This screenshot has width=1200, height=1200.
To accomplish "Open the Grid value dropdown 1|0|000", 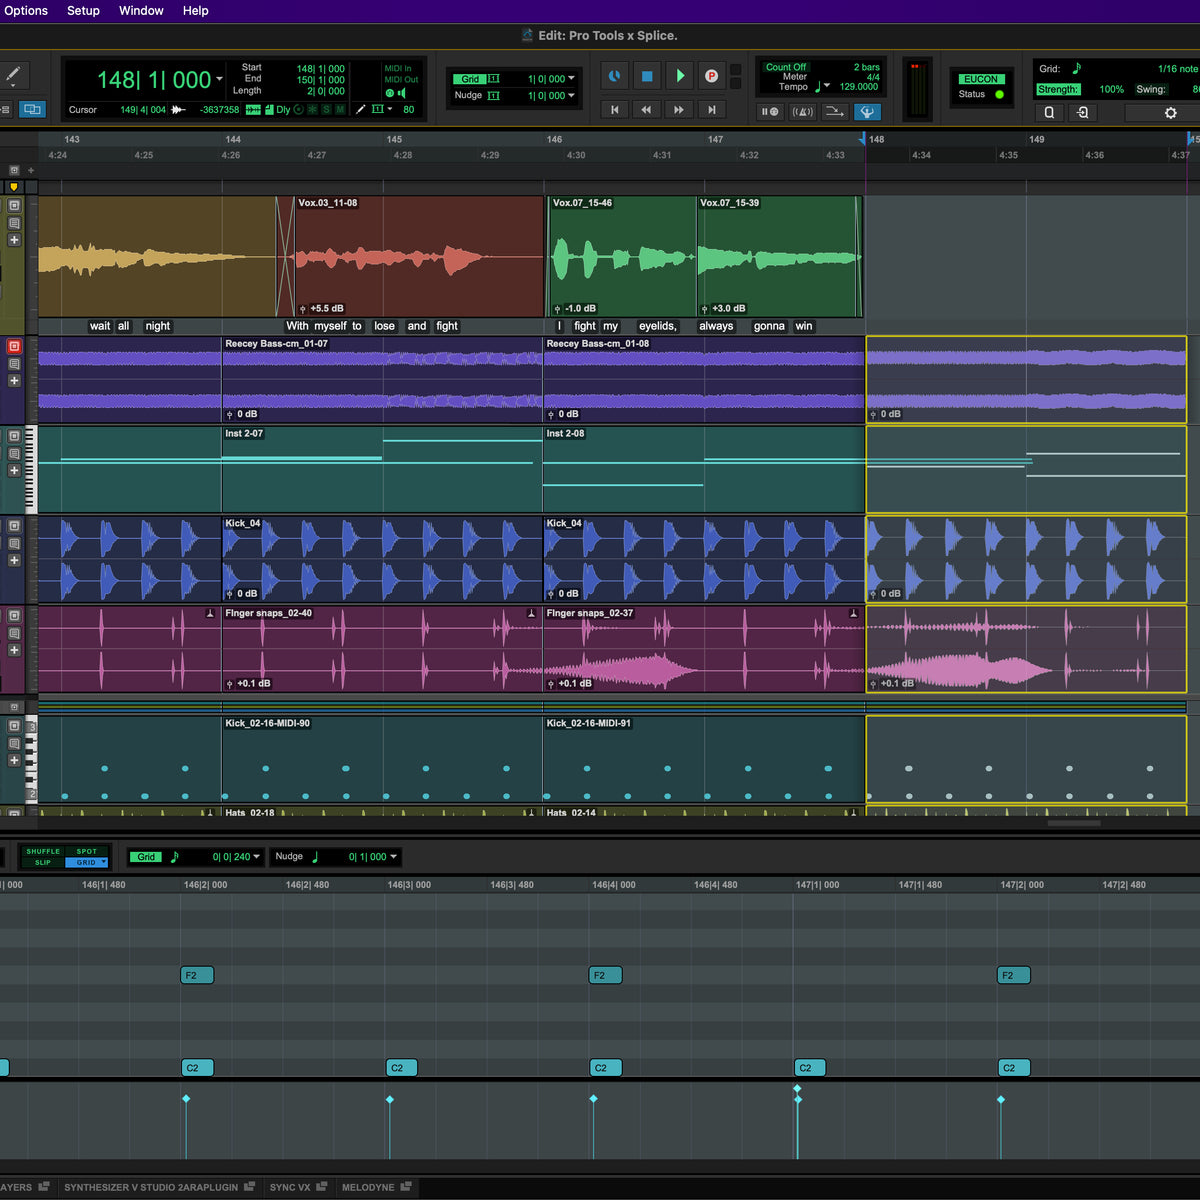I will pyautogui.click(x=571, y=79).
